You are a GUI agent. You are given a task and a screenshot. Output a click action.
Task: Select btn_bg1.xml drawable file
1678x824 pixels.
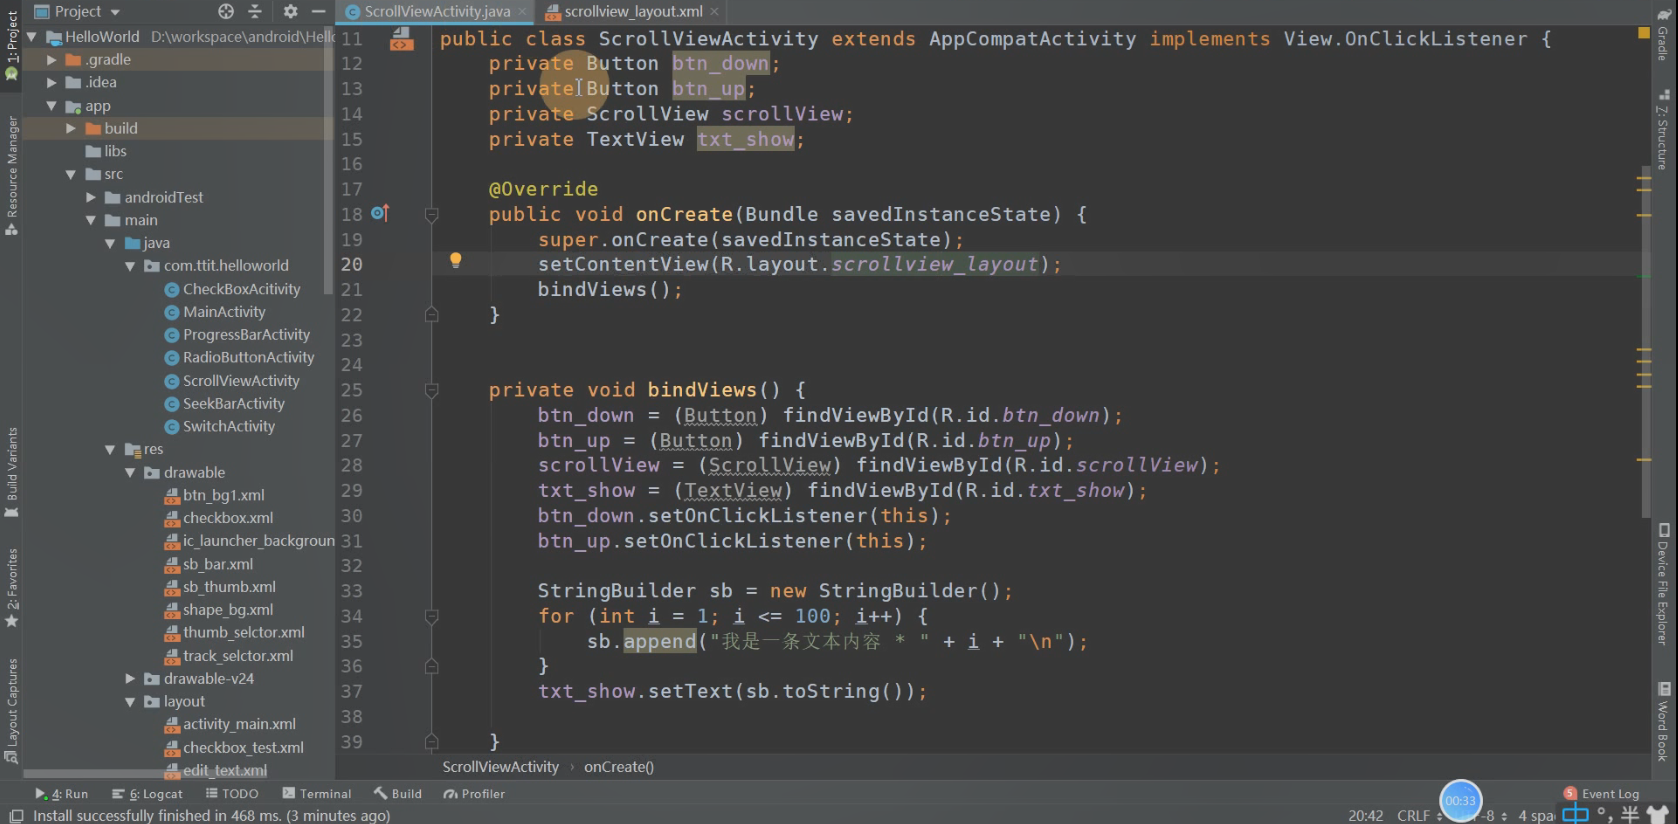215,495
